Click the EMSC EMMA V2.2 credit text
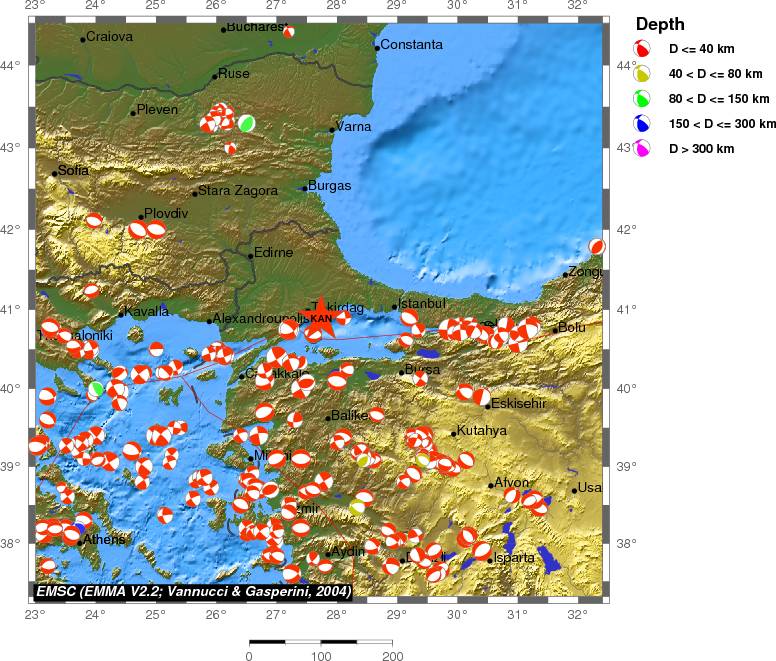This screenshot has width=776, height=661. [193, 592]
